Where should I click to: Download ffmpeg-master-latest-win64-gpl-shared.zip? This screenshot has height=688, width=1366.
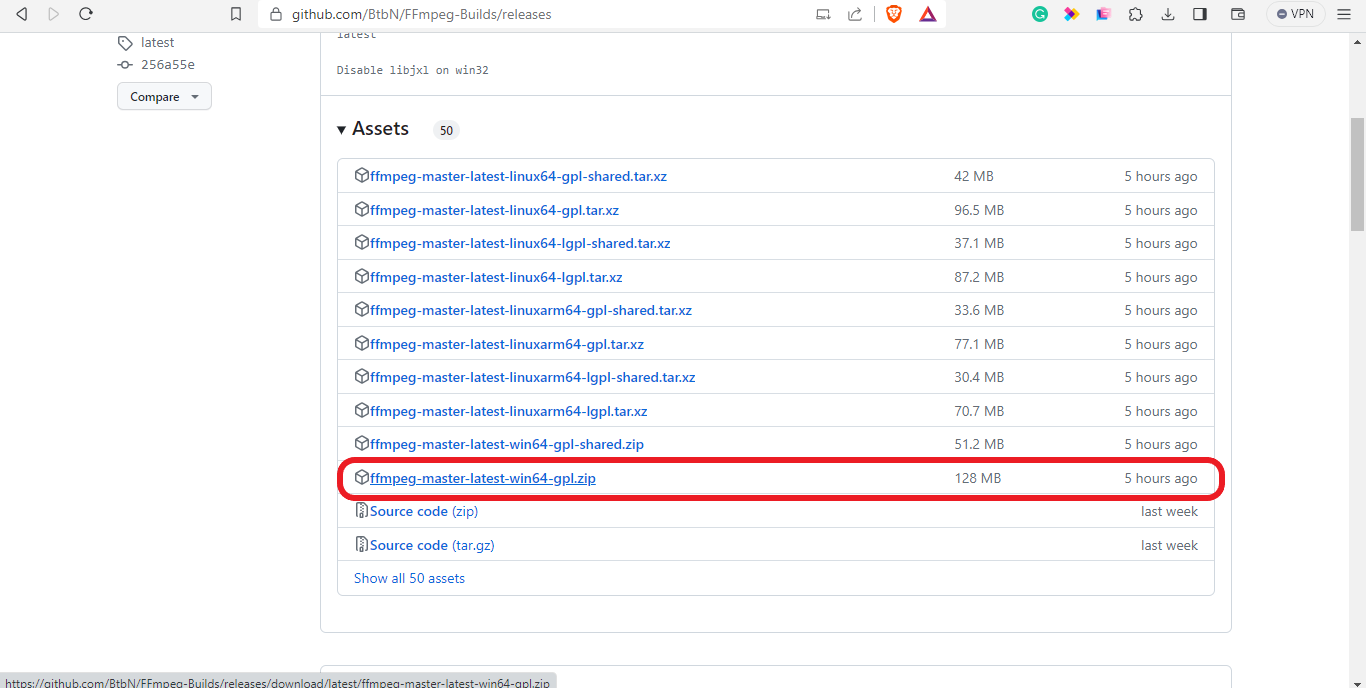[x=507, y=444]
